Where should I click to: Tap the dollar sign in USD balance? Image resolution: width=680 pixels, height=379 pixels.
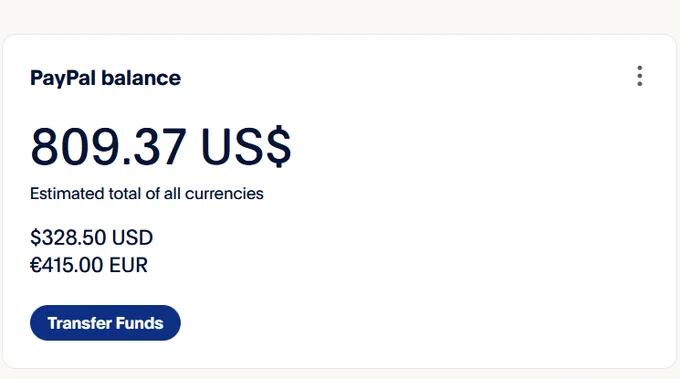coord(35,237)
